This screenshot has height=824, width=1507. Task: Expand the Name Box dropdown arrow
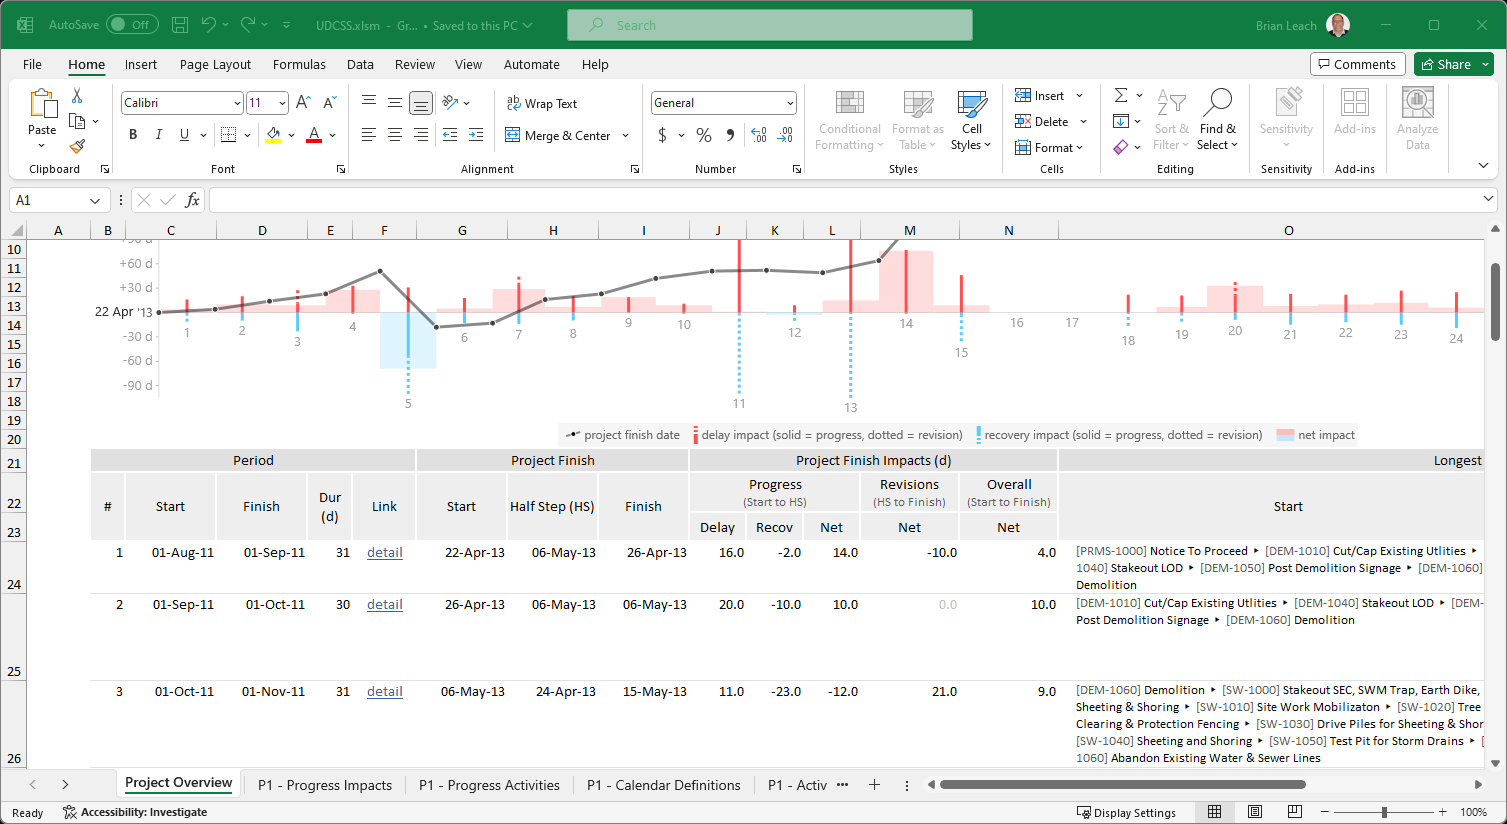click(95, 200)
